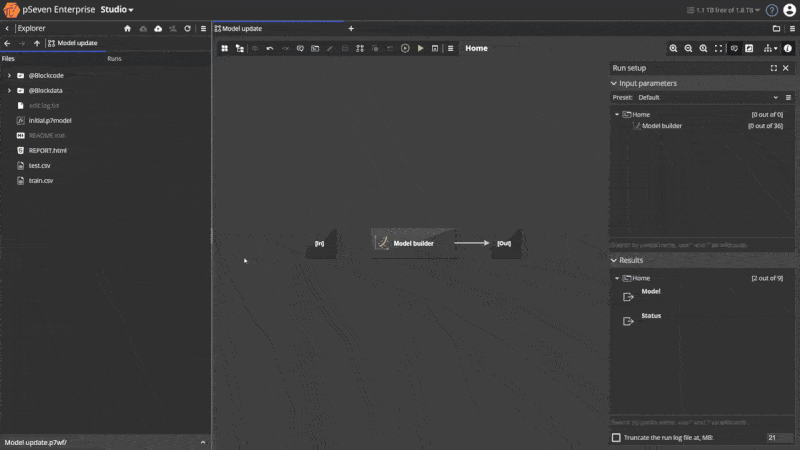The width and height of the screenshot is (800, 450).
Task: Open the Studio dropdown menu
Action: (116, 9)
